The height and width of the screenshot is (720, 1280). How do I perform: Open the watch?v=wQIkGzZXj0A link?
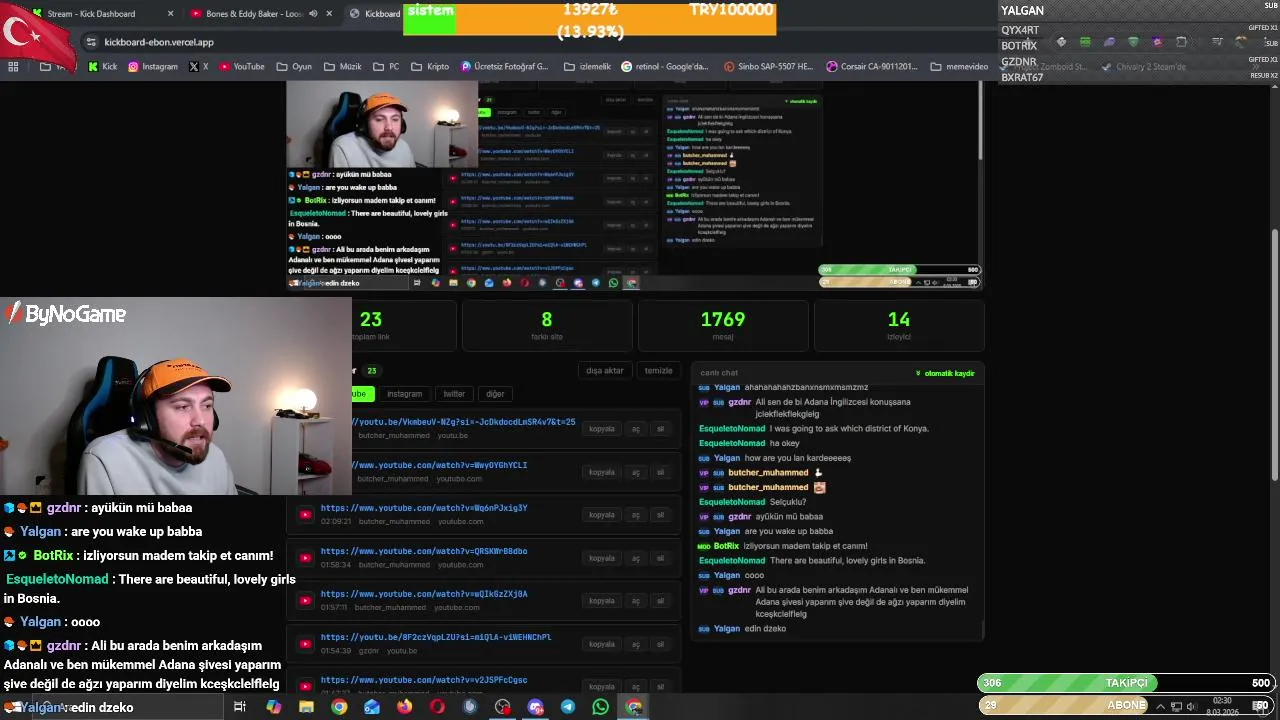(424, 594)
